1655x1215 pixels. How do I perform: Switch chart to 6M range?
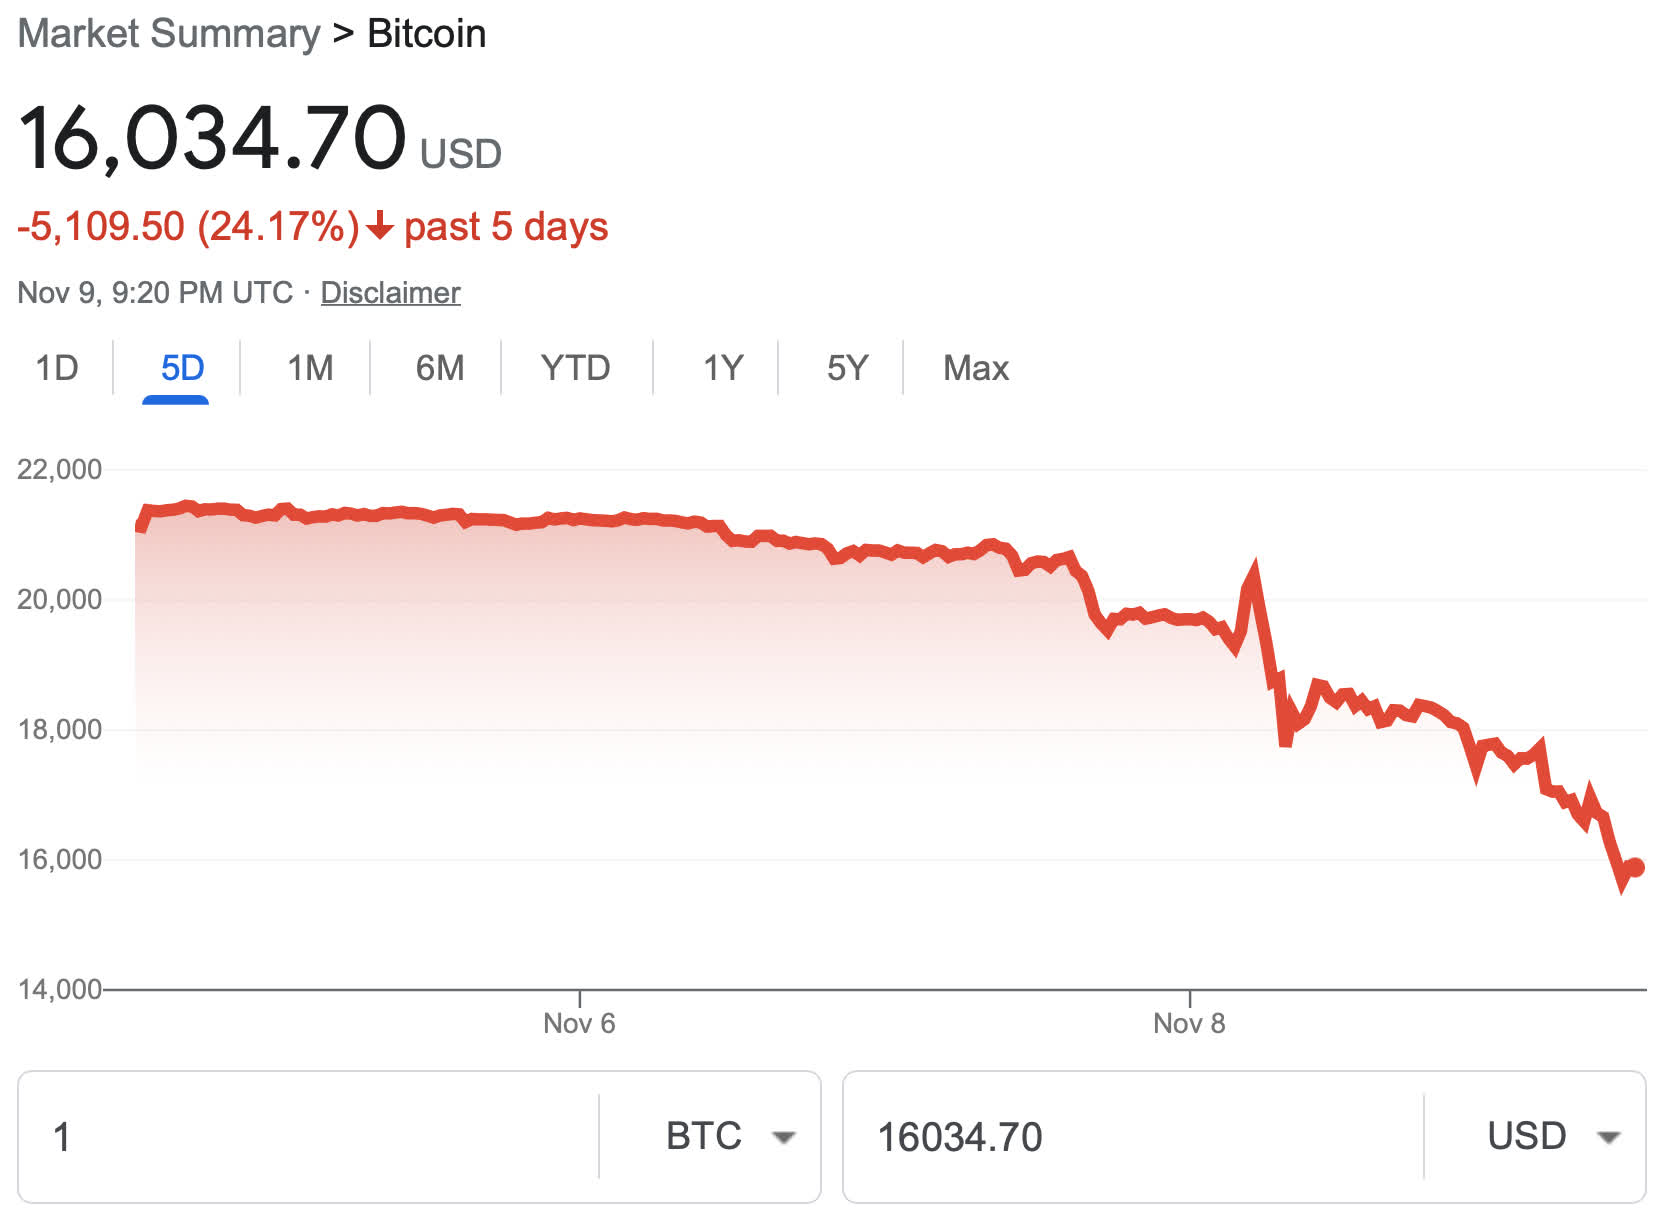440,368
